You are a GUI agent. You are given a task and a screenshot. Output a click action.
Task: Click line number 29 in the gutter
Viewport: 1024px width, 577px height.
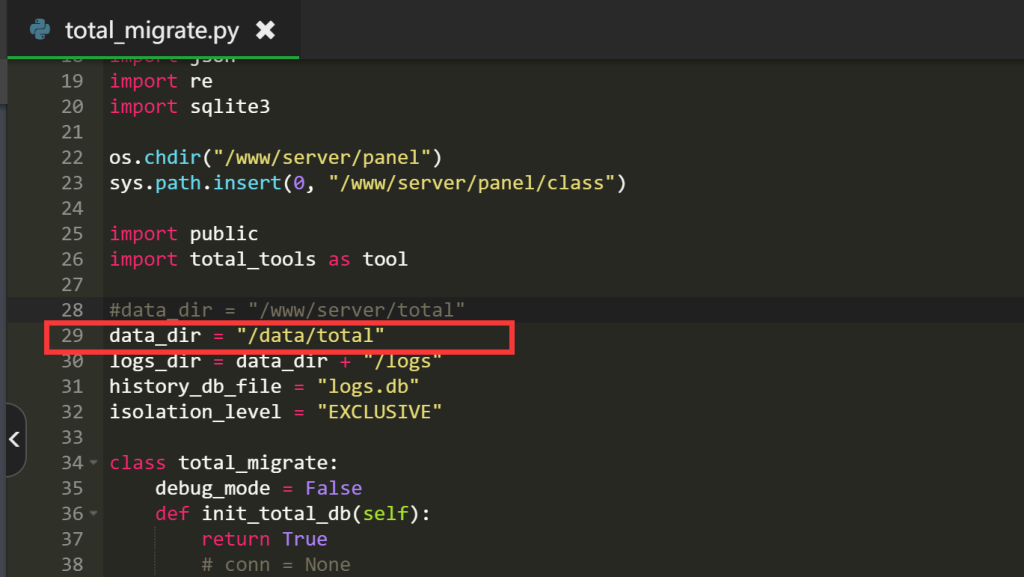pyautogui.click(x=71, y=335)
